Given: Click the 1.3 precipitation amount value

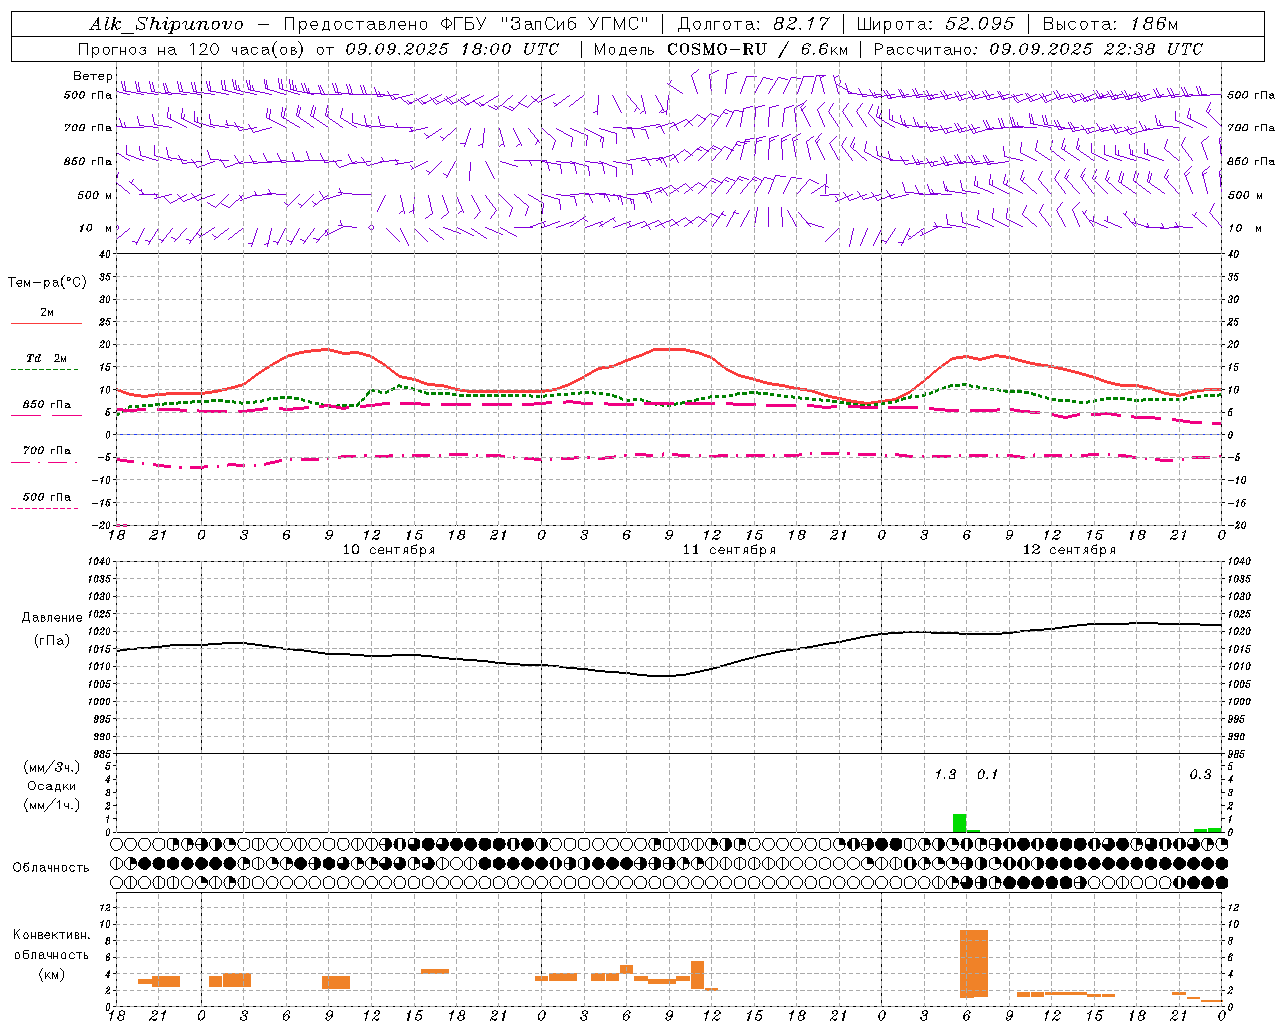Looking at the screenshot, I should point(945,775).
